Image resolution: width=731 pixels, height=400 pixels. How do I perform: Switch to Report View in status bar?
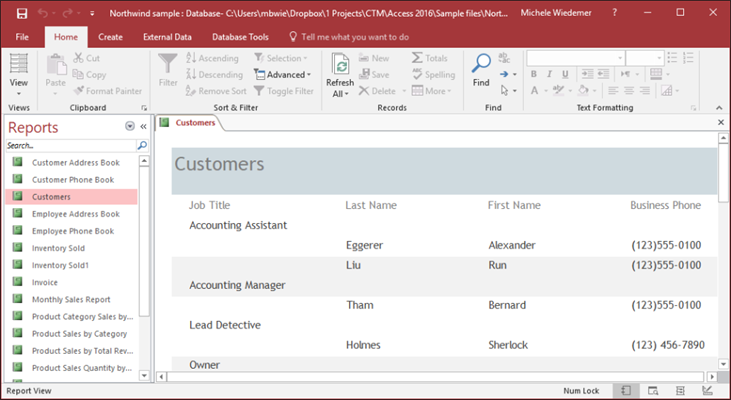click(x=625, y=391)
